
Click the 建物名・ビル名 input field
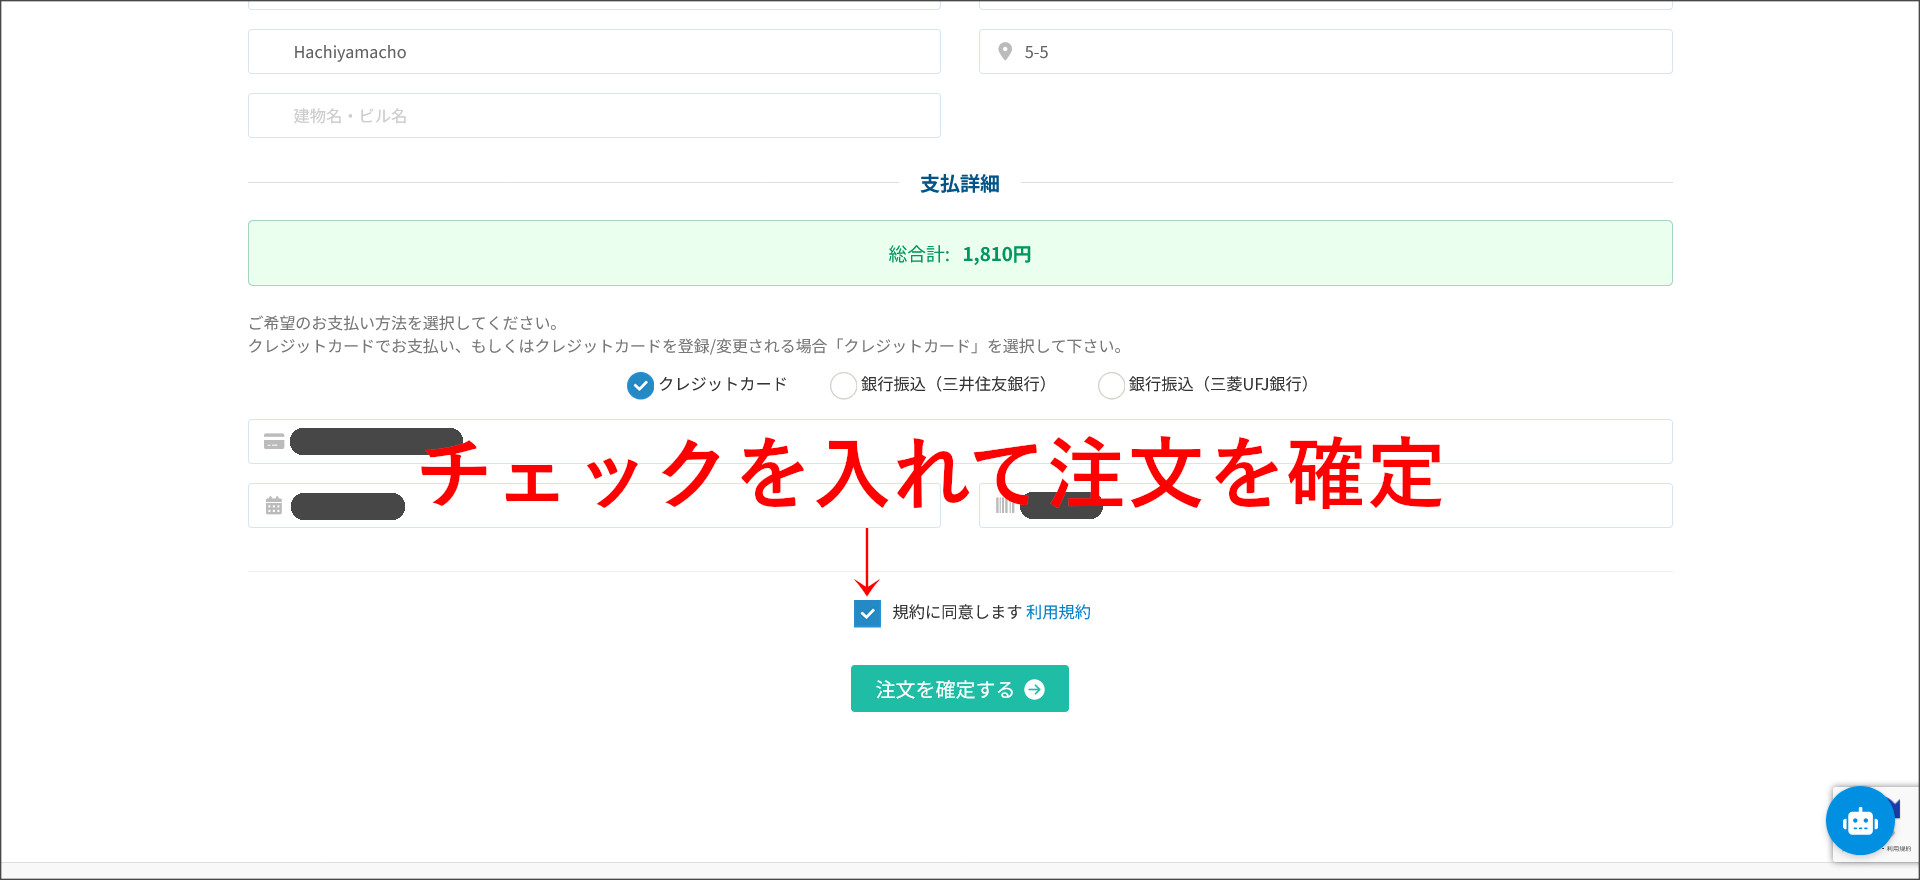coord(594,116)
